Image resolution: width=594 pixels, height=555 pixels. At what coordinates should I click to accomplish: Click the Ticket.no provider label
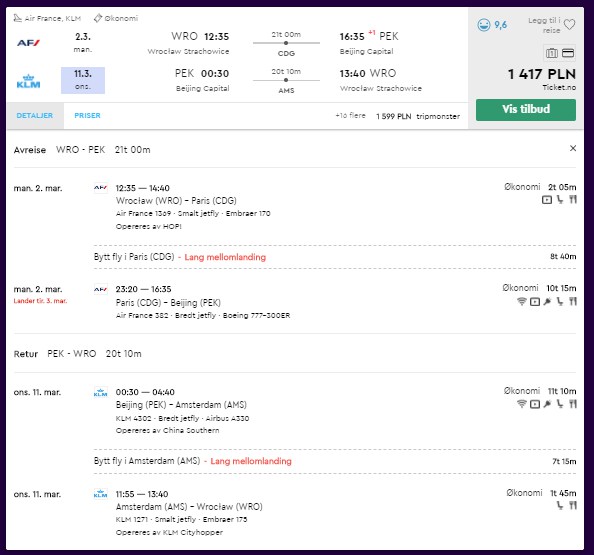559,88
